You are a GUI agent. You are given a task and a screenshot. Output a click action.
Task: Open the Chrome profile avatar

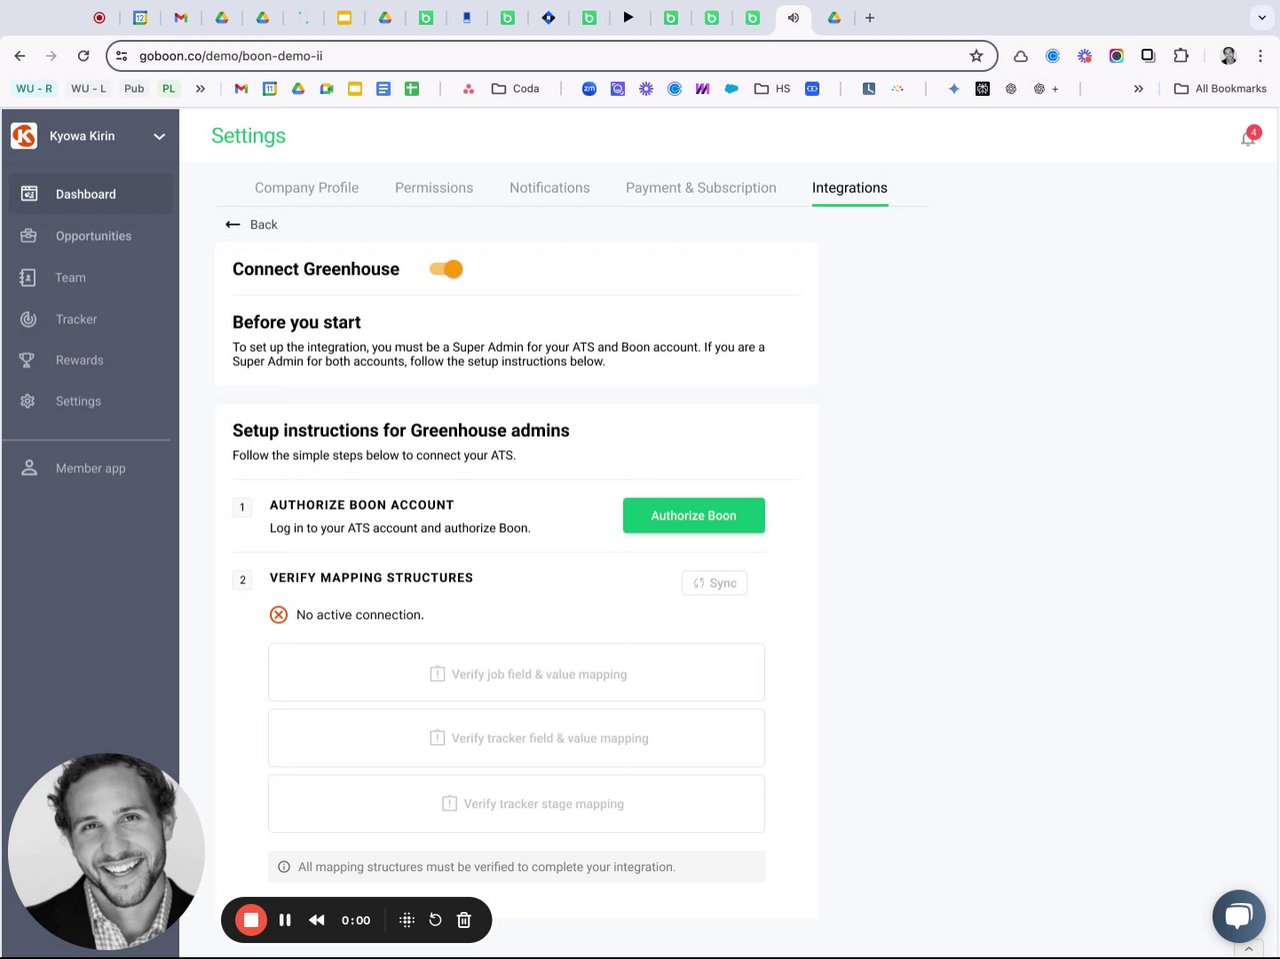(x=1229, y=56)
